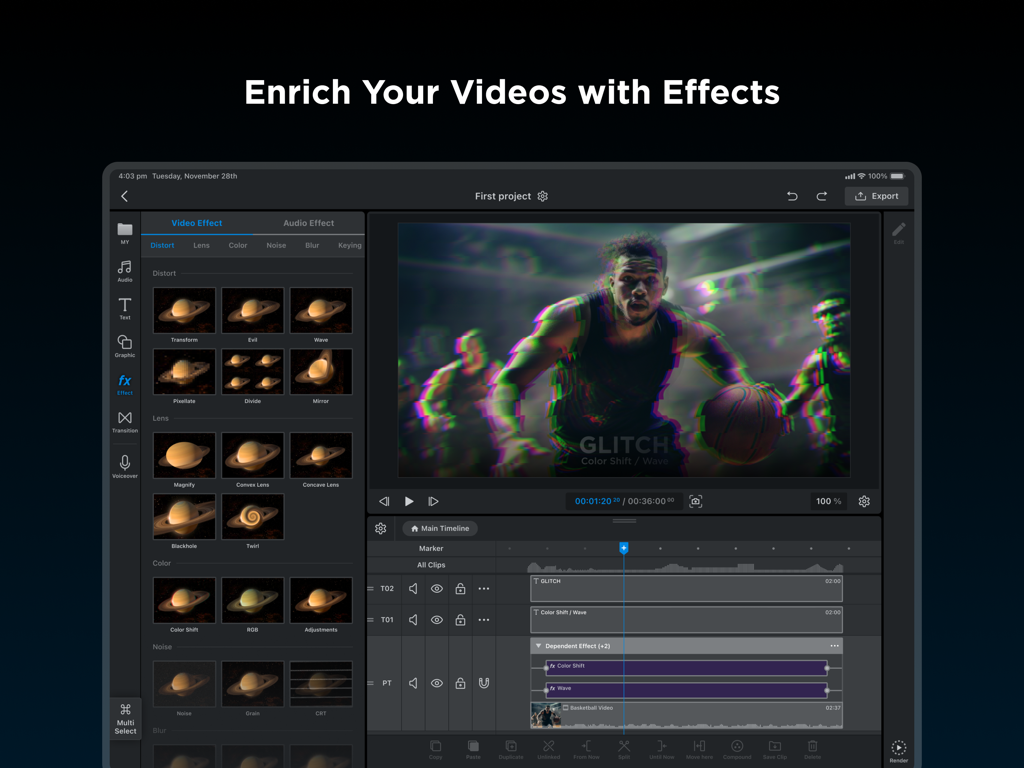Mute the T01 track speaker
Image resolution: width=1024 pixels, height=768 pixels.
pos(413,620)
